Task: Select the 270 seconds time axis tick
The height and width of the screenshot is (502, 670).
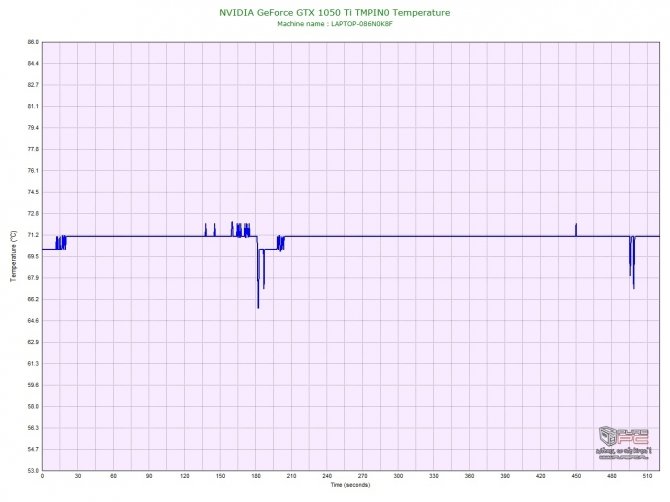Action: tap(363, 476)
